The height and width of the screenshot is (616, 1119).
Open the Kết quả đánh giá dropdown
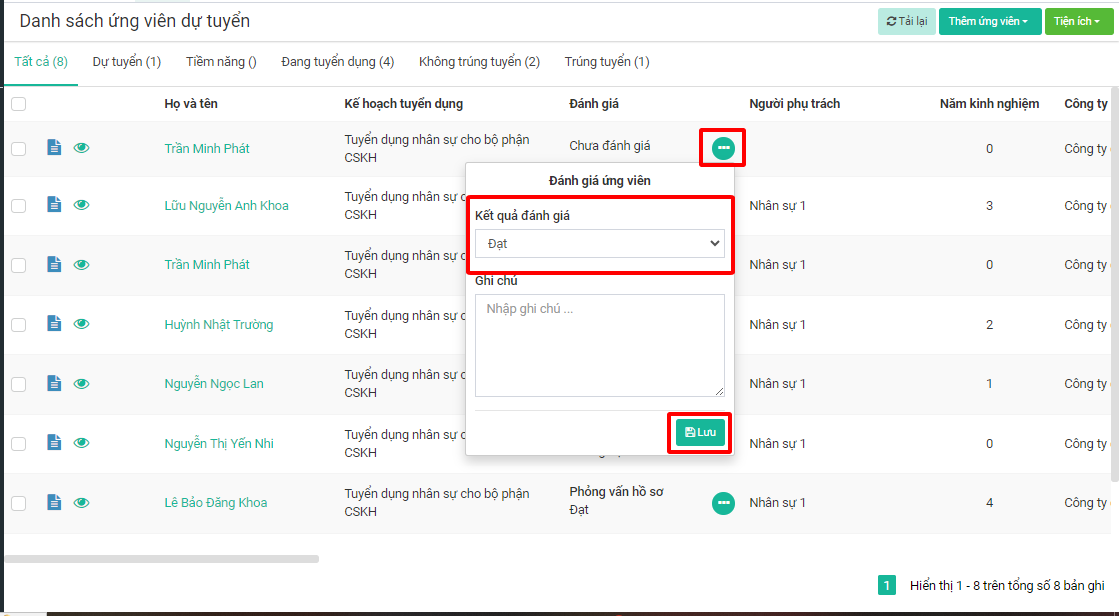[599, 243]
